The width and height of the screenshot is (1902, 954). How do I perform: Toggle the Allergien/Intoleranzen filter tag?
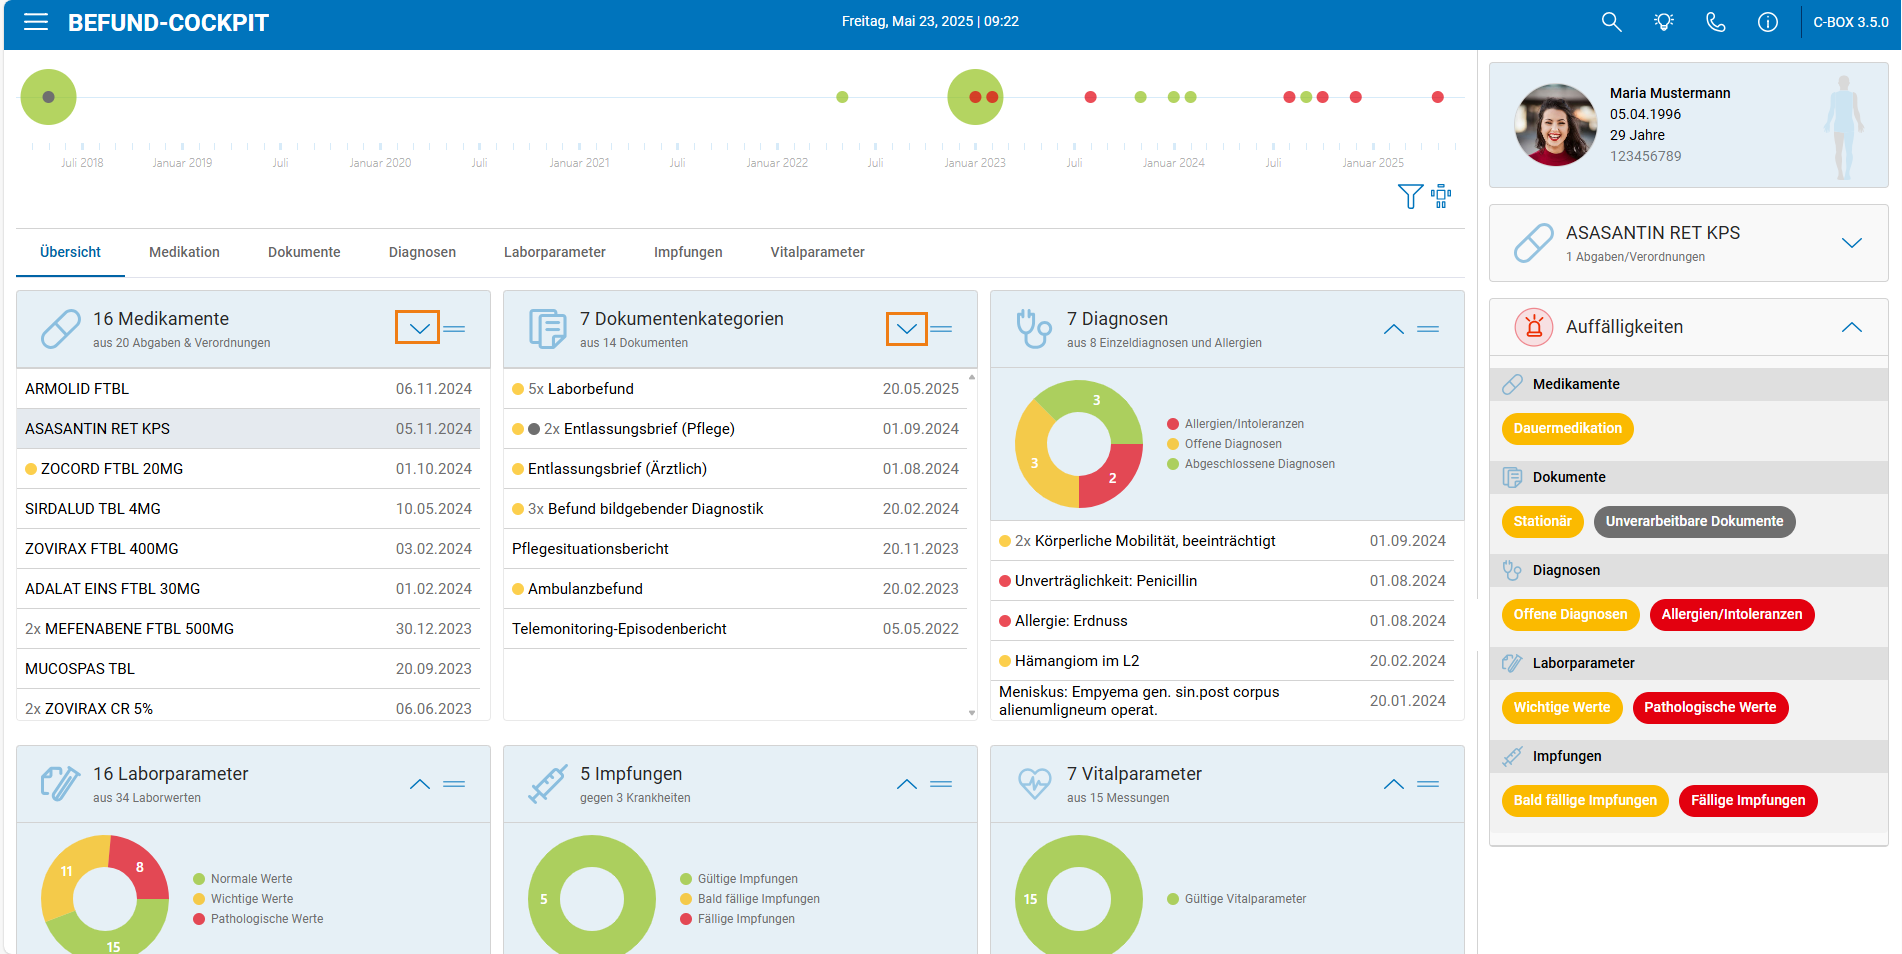(1731, 614)
